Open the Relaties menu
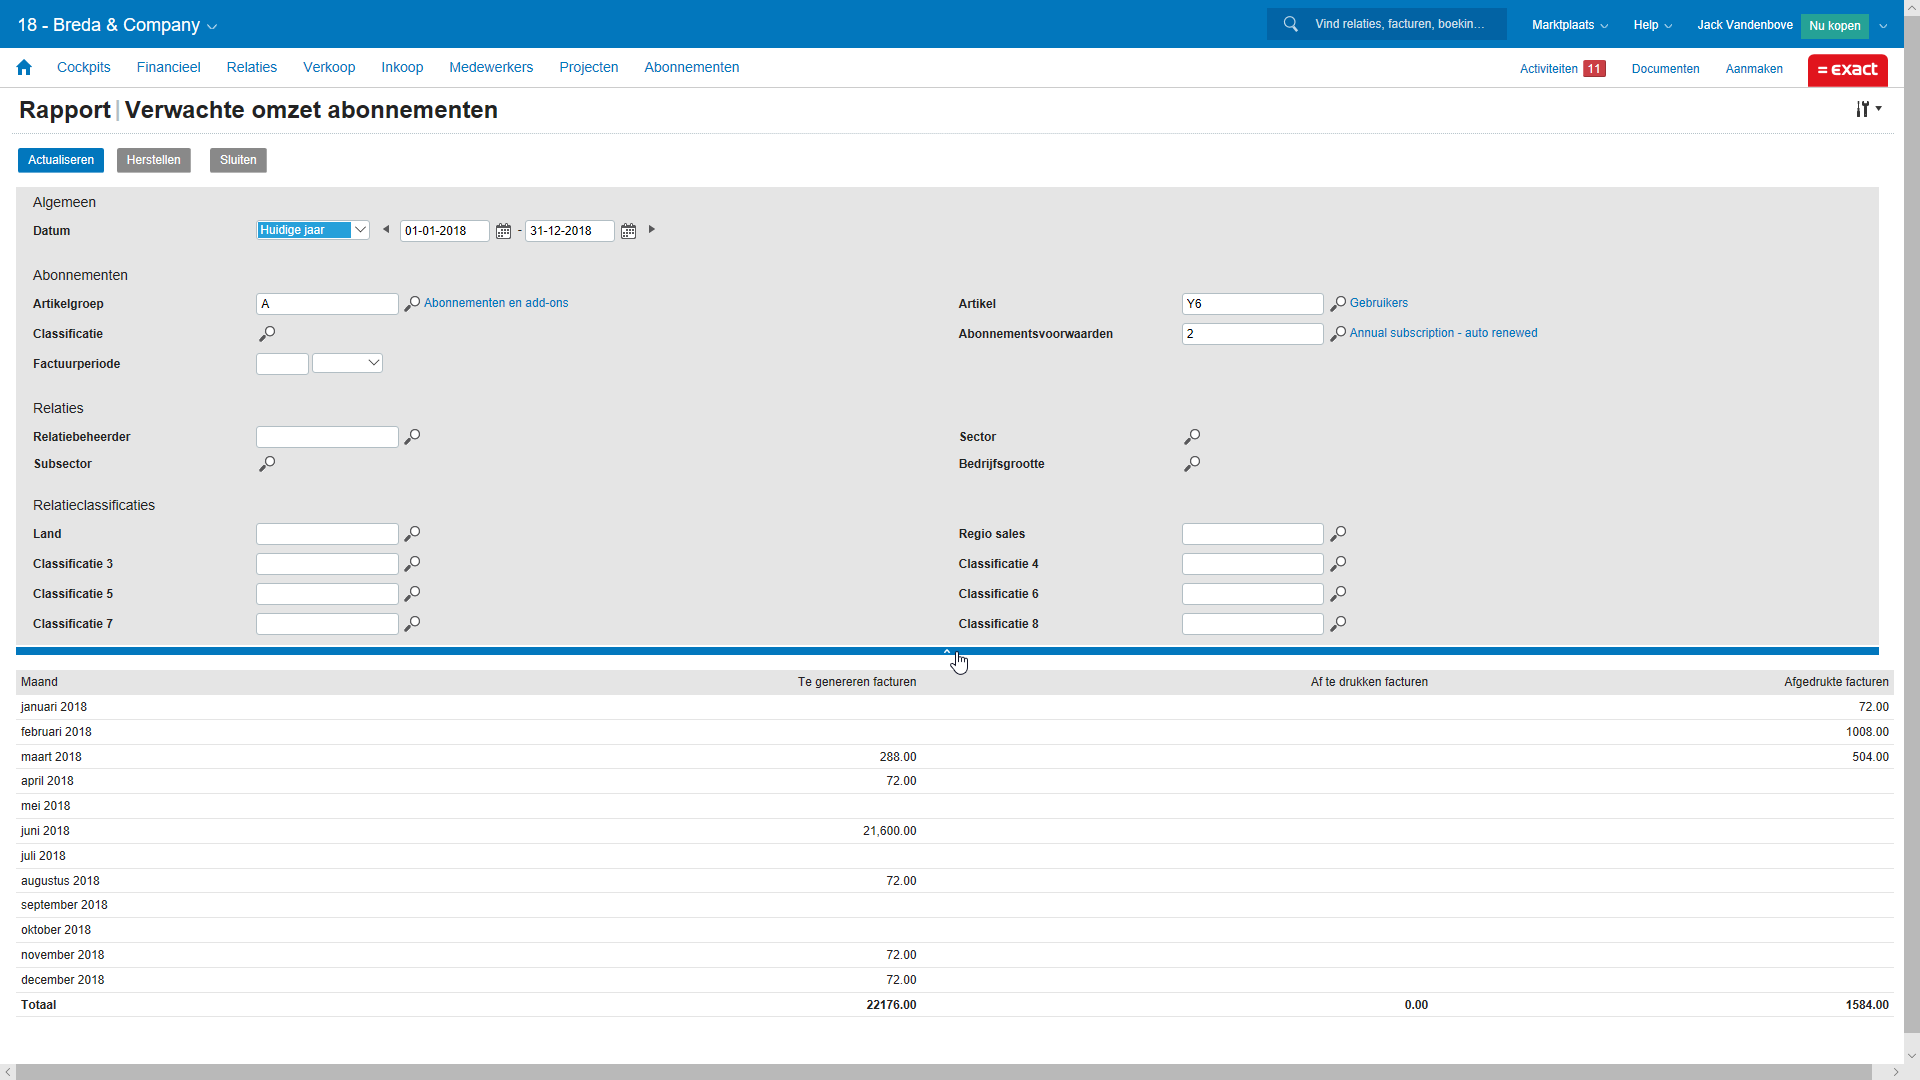 pyautogui.click(x=252, y=67)
